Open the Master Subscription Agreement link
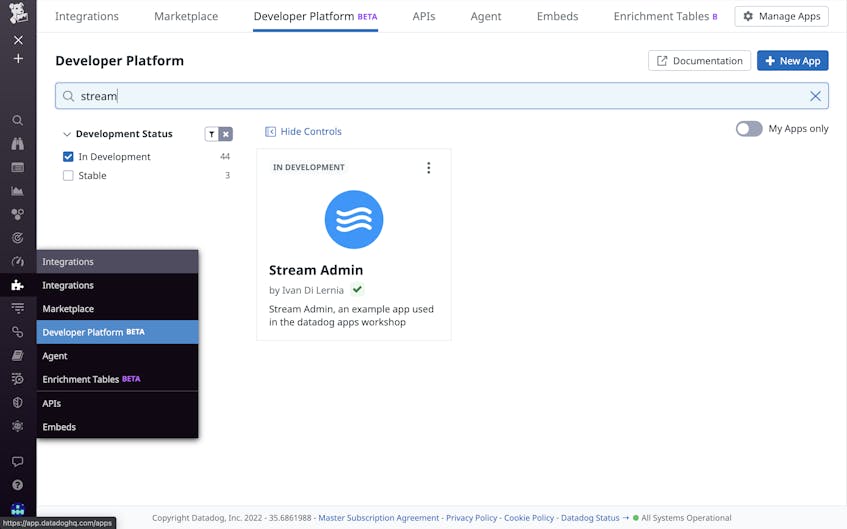Image resolution: width=847 pixels, height=529 pixels. tap(379, 518)
